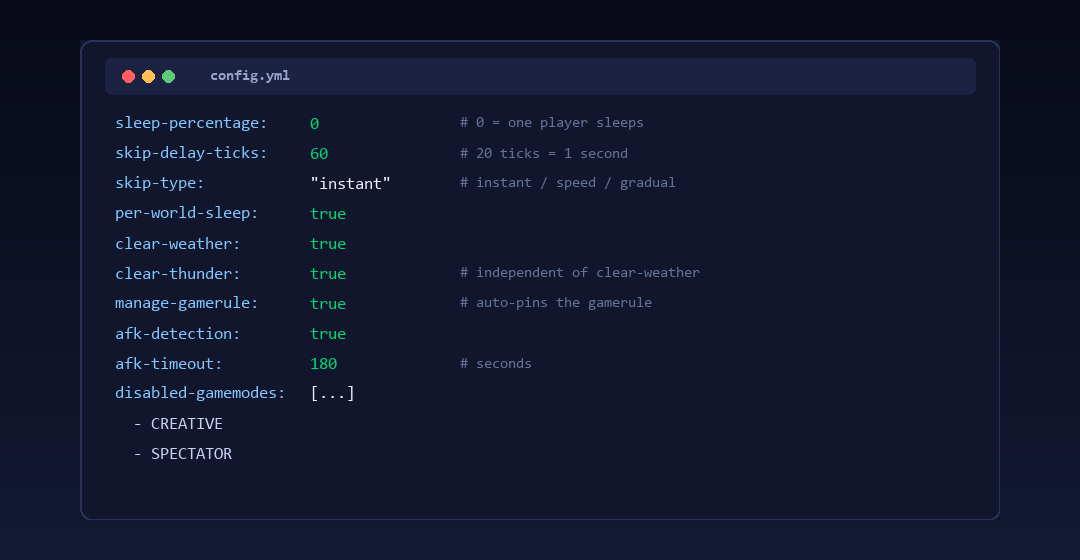Toggle the per-world-sleep true value

[x=328, y=214]
